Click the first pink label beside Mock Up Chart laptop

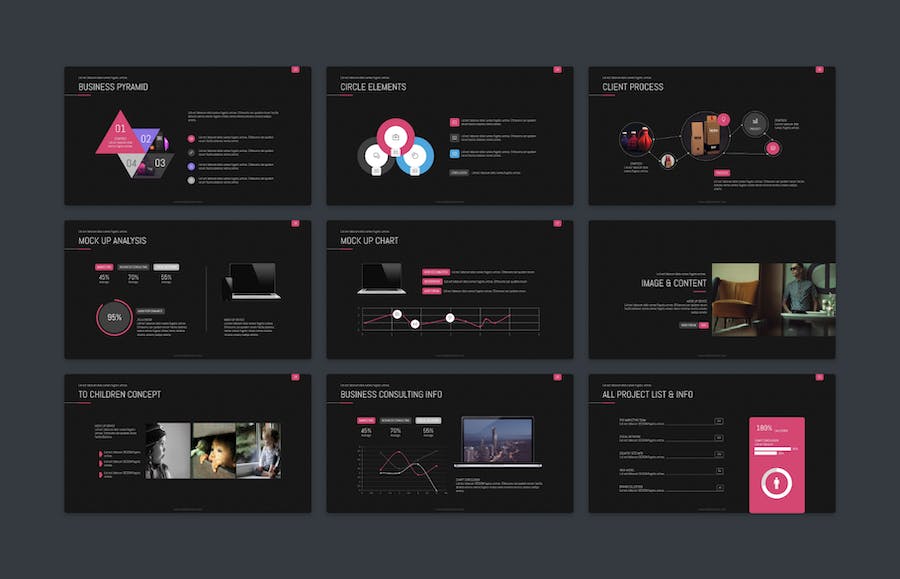pyautogui.click(x=435, y=271)
